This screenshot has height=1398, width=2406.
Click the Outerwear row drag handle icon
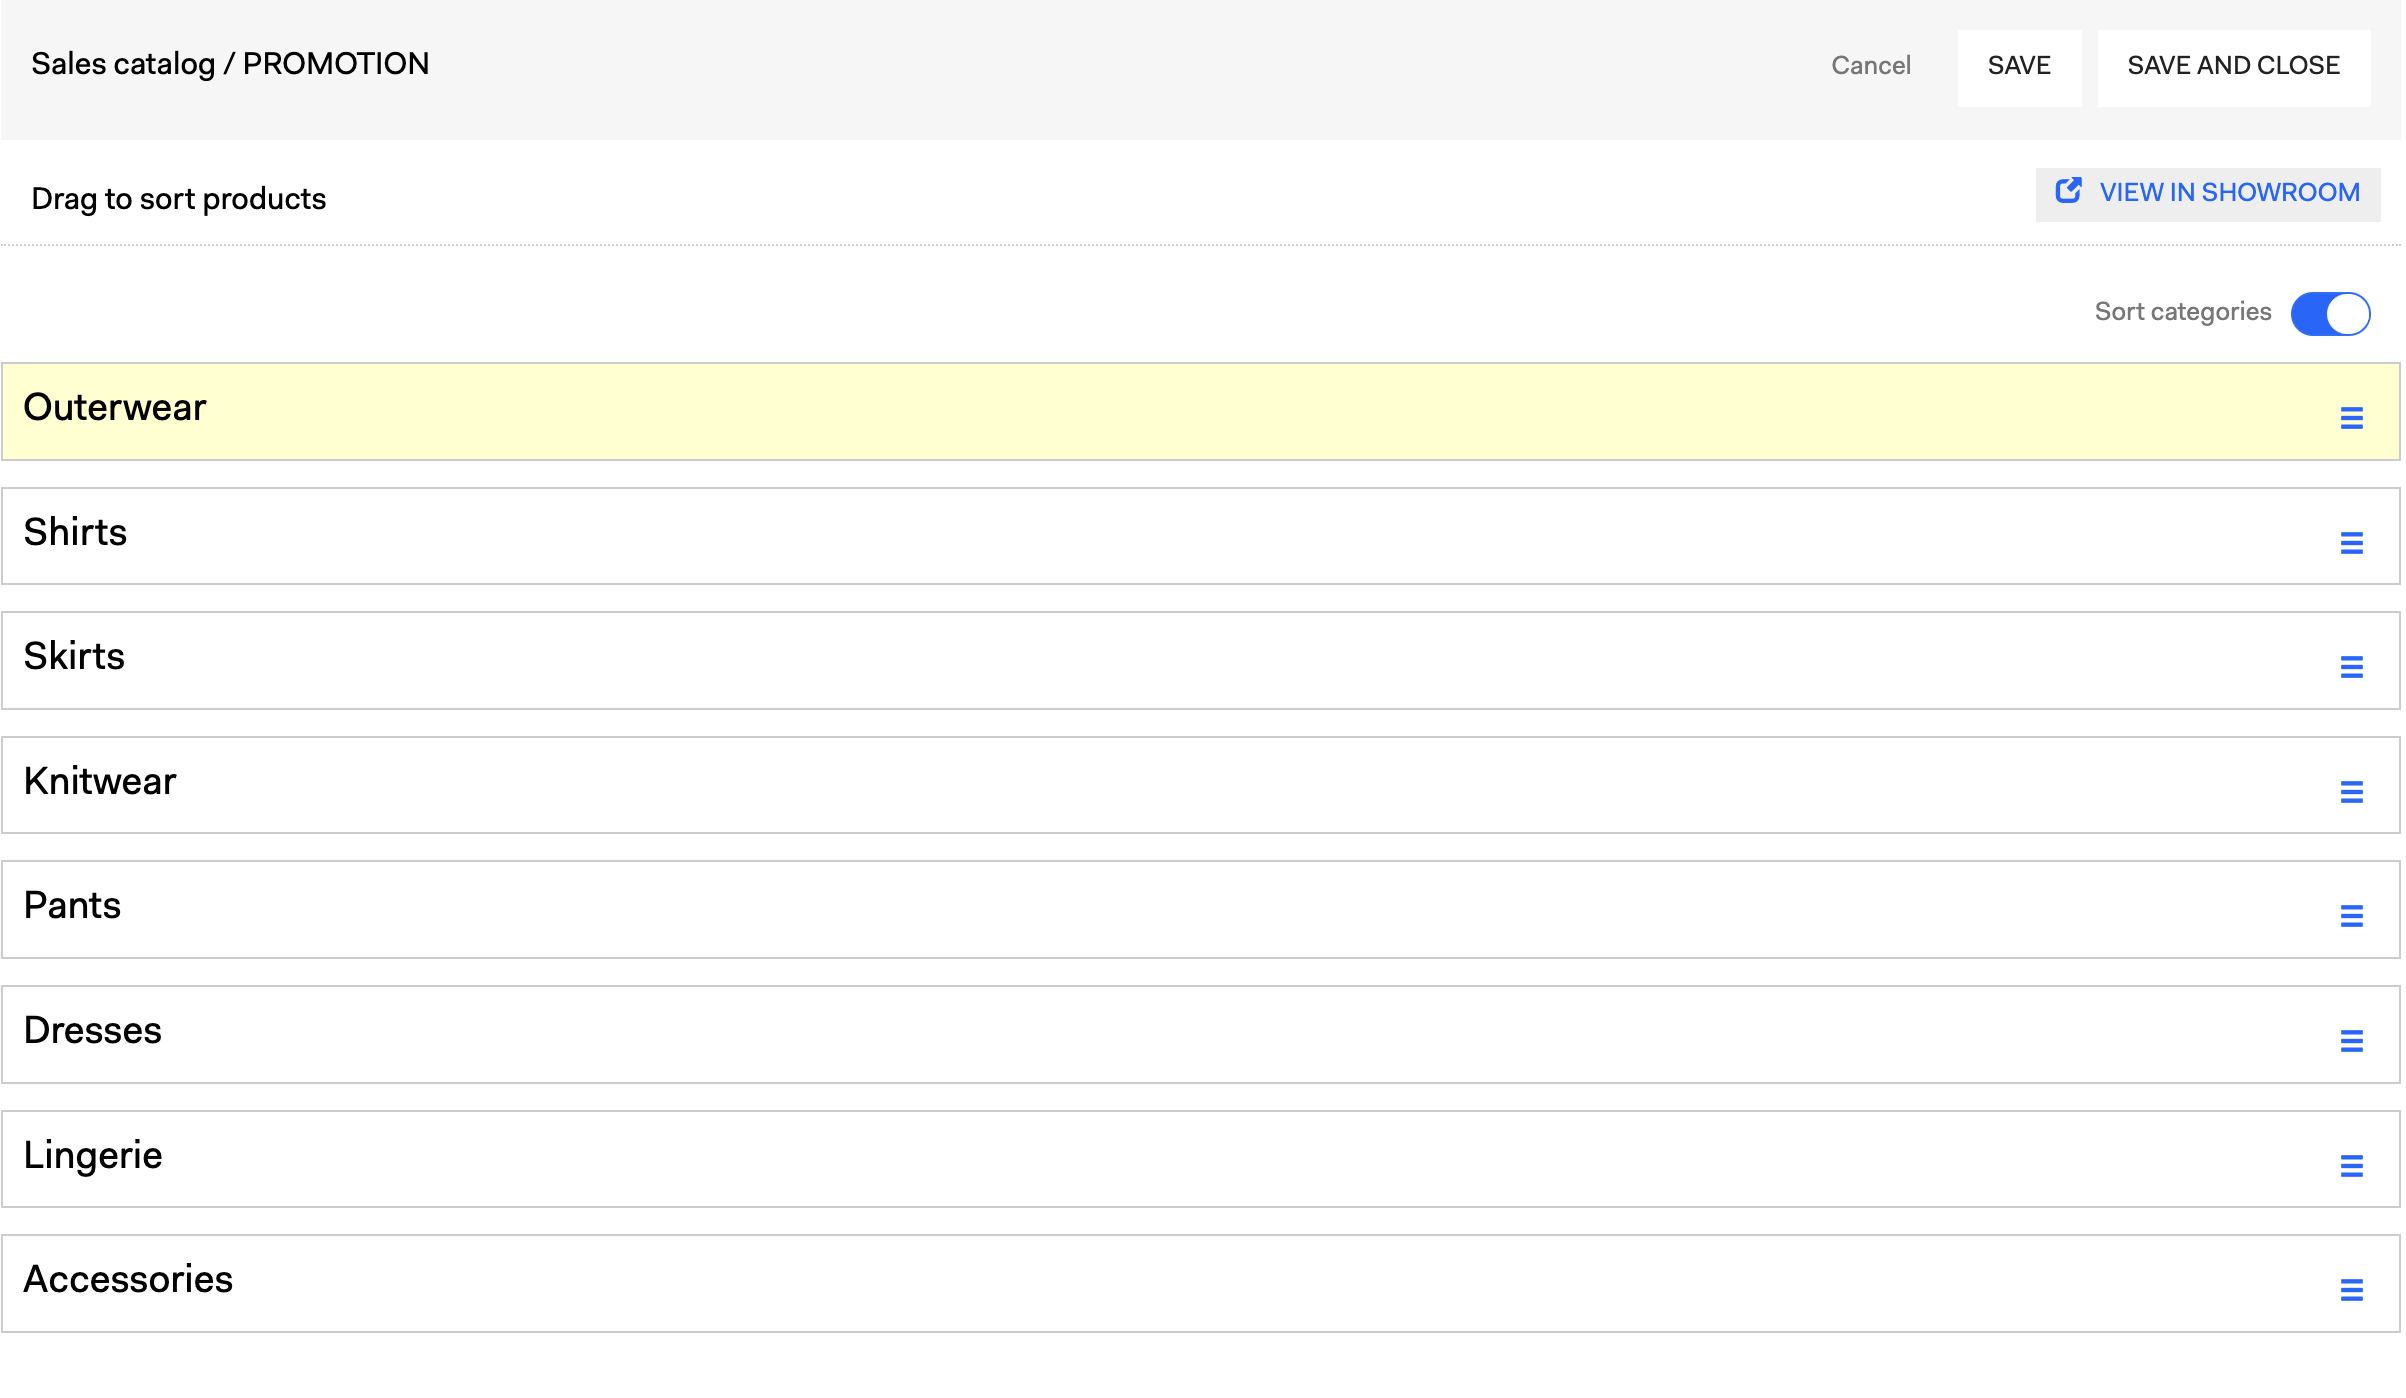click(2351, 418)
